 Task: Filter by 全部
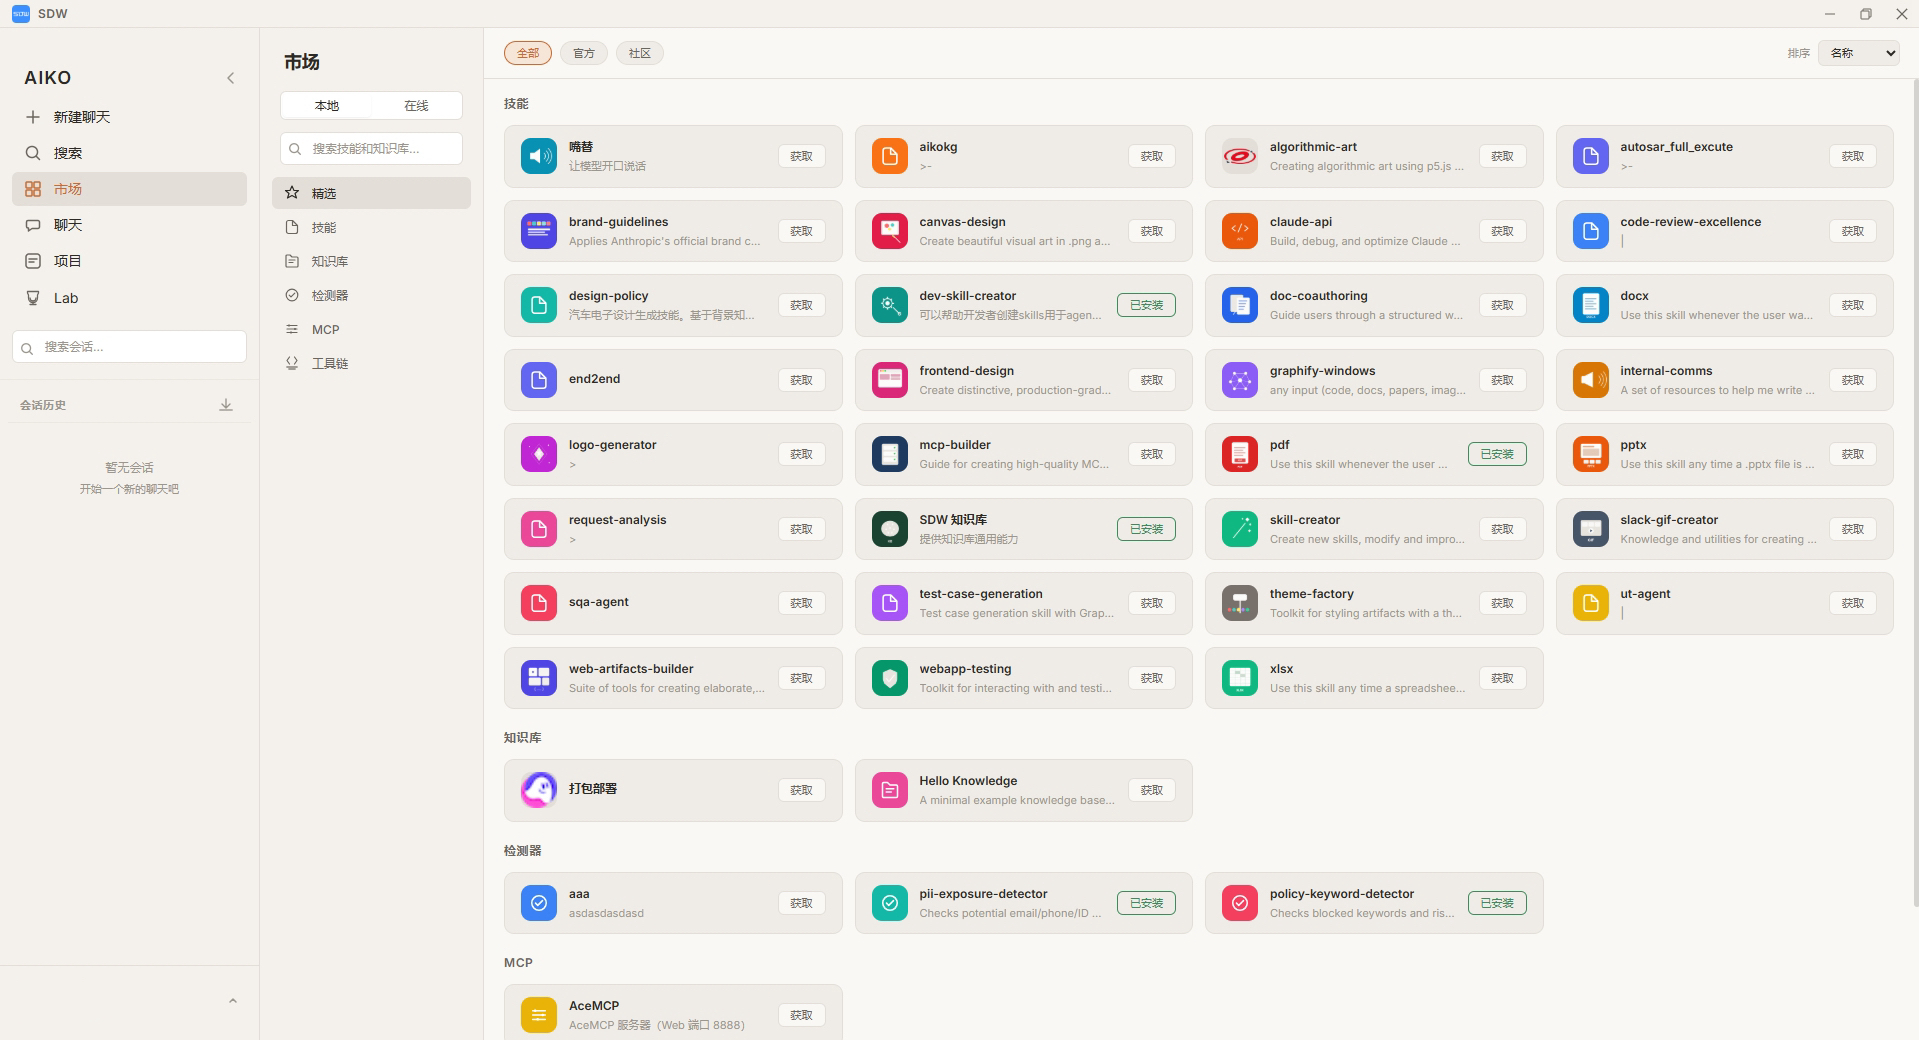(x=528, y=53)
